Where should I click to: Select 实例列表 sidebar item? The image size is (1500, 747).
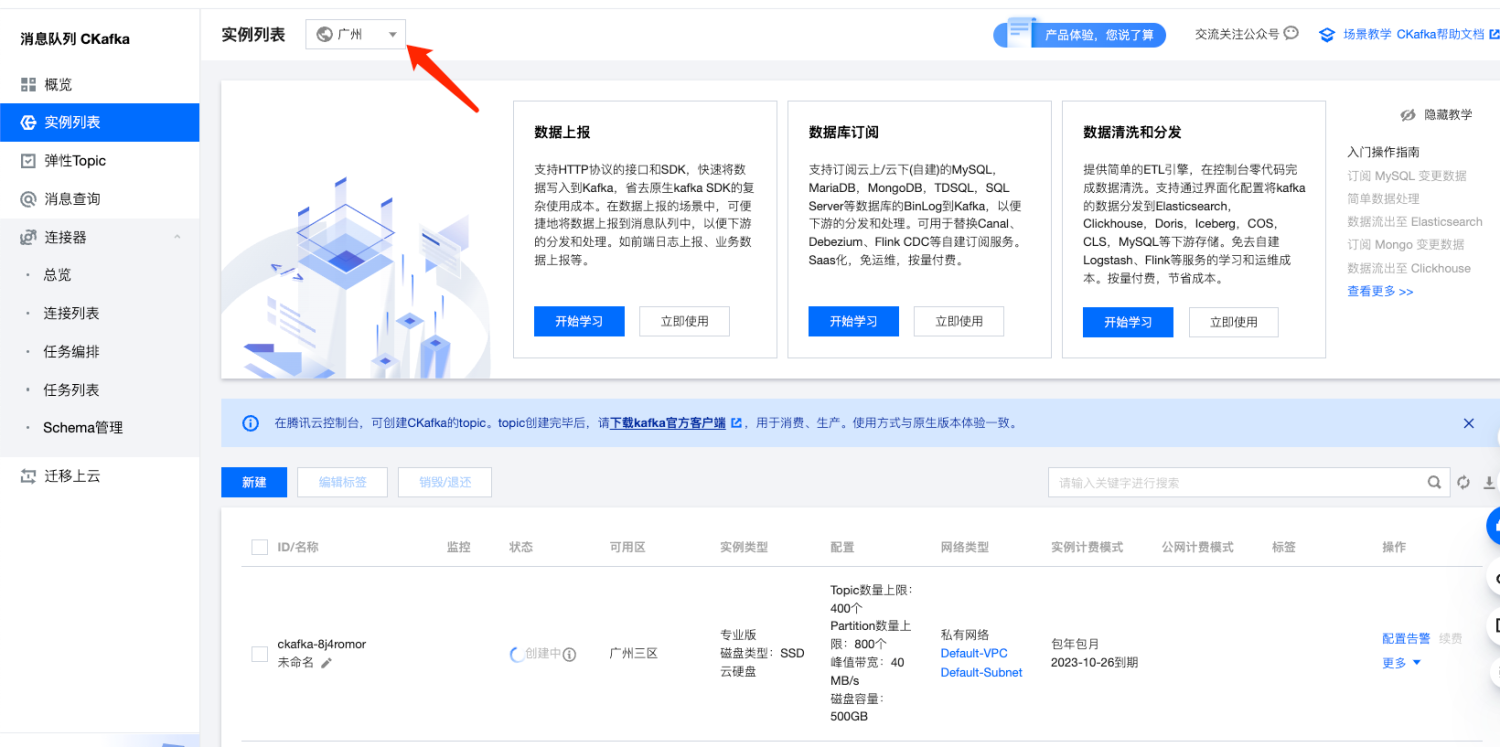click(x=99, y=122)
